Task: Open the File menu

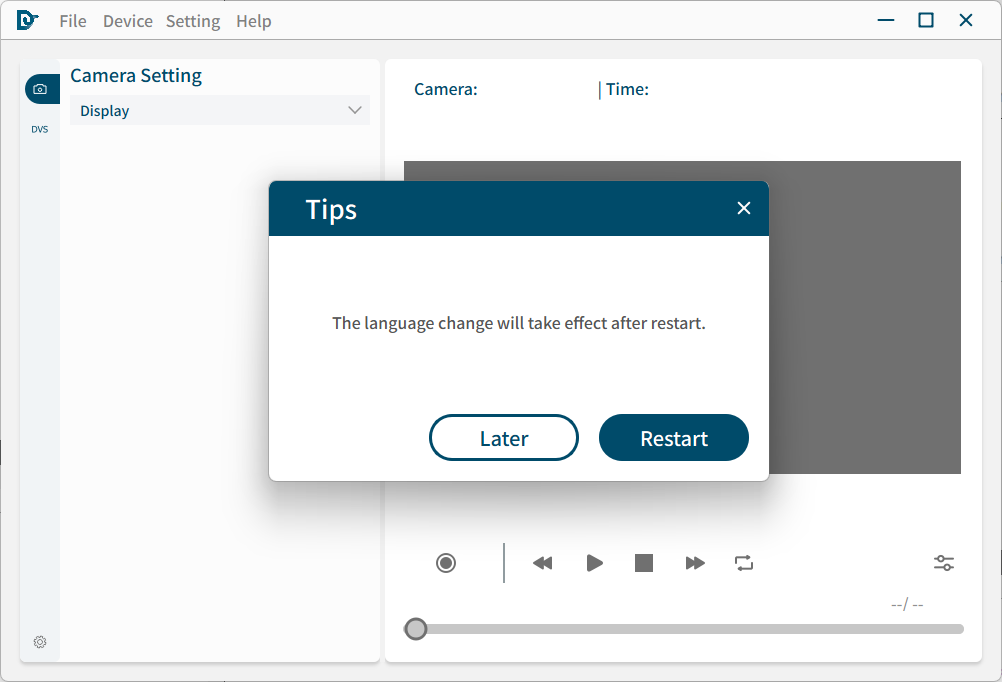Action: pos(73,21)
